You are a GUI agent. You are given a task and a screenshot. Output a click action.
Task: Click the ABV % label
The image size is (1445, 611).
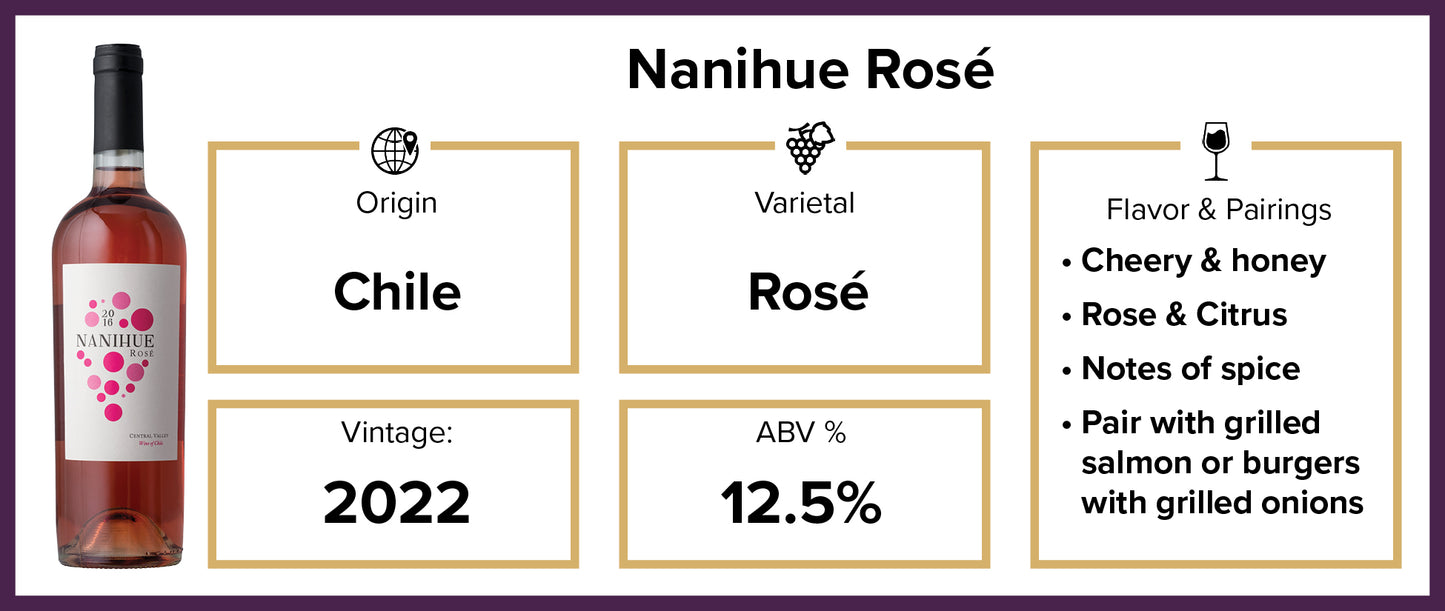pos(804,432)
